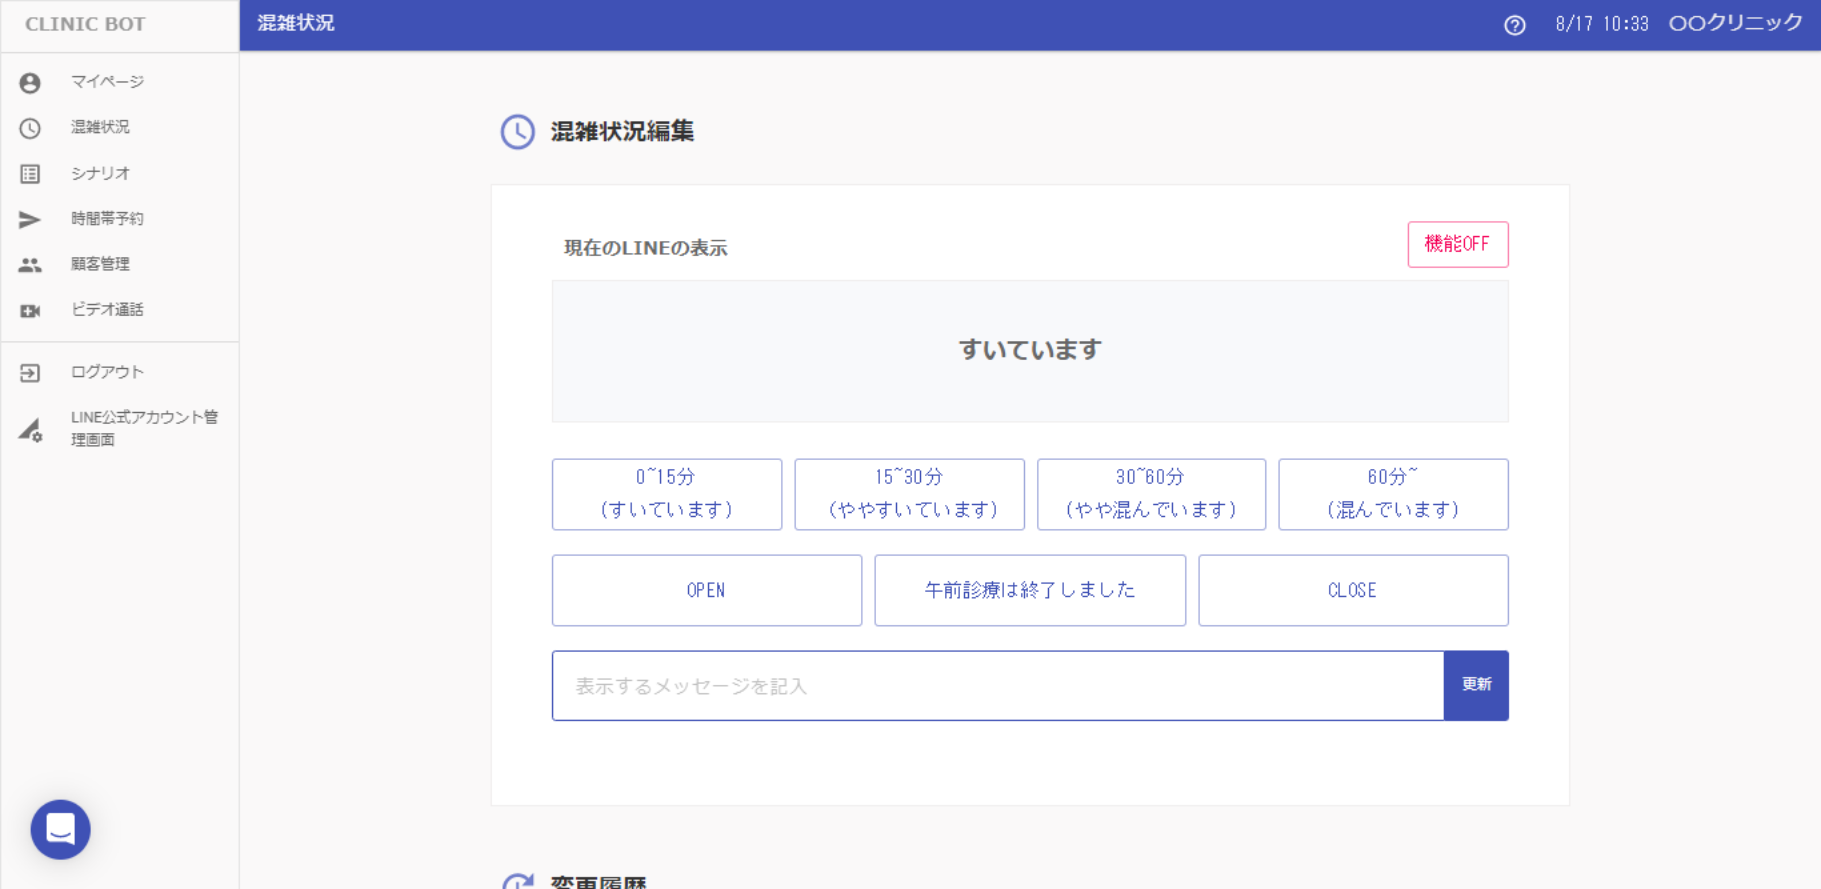Click the LINE公式アカウント管理画面 settings icon

tap(30, 430)
